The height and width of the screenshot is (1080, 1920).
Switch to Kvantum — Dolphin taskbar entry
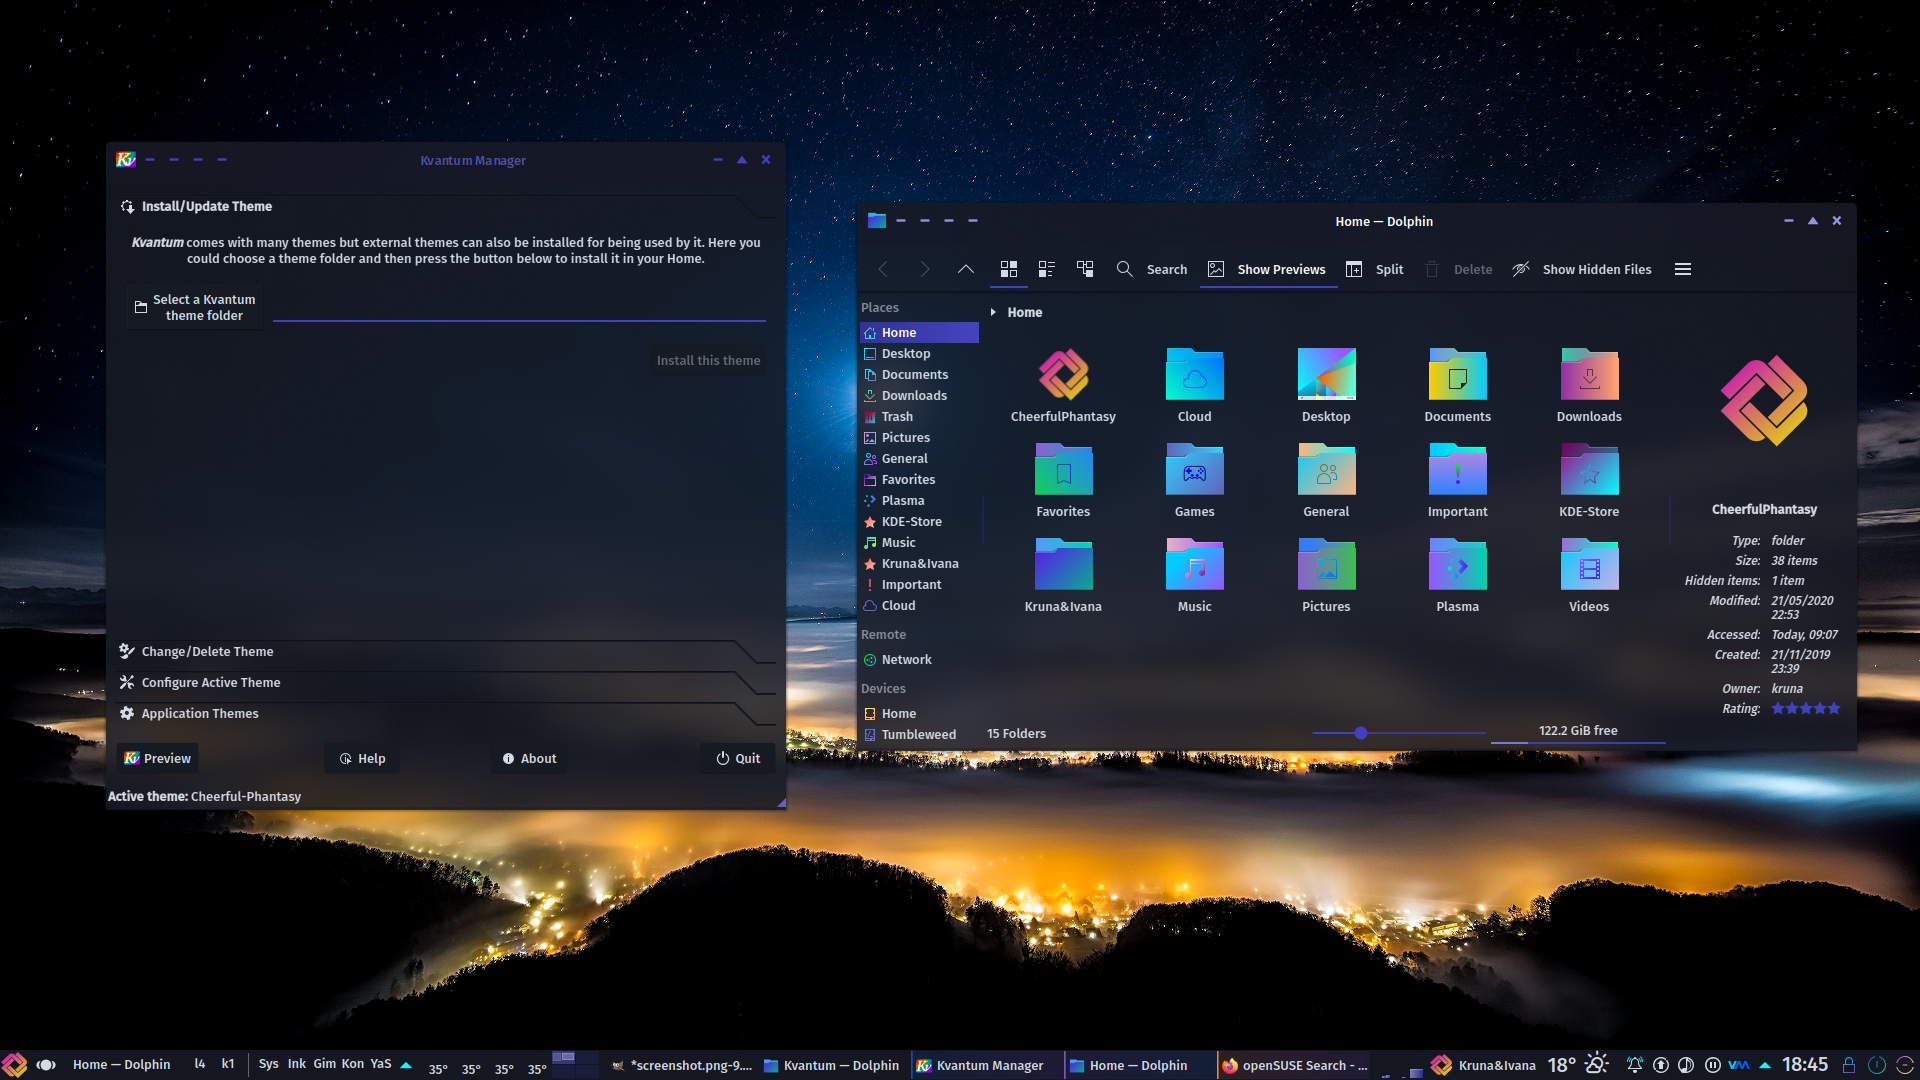point(831,1065)
